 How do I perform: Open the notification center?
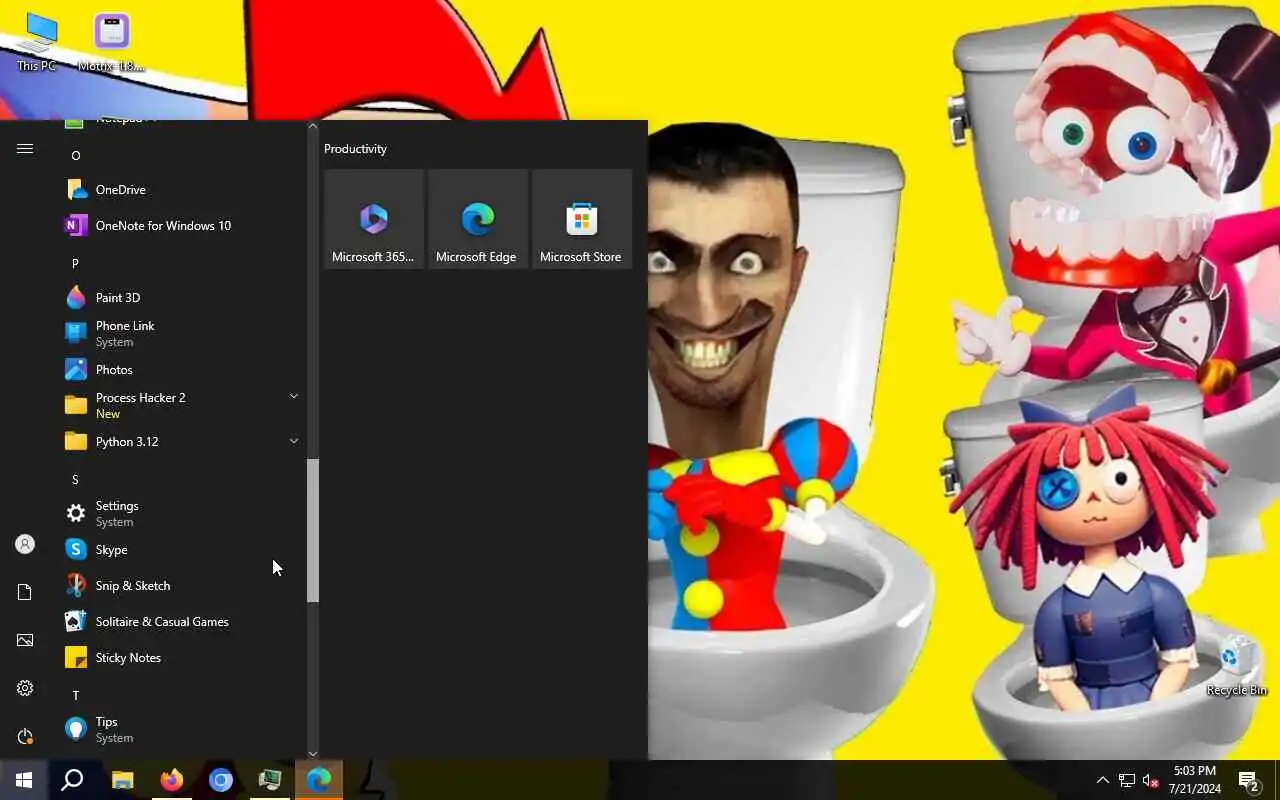(1248, 780)
